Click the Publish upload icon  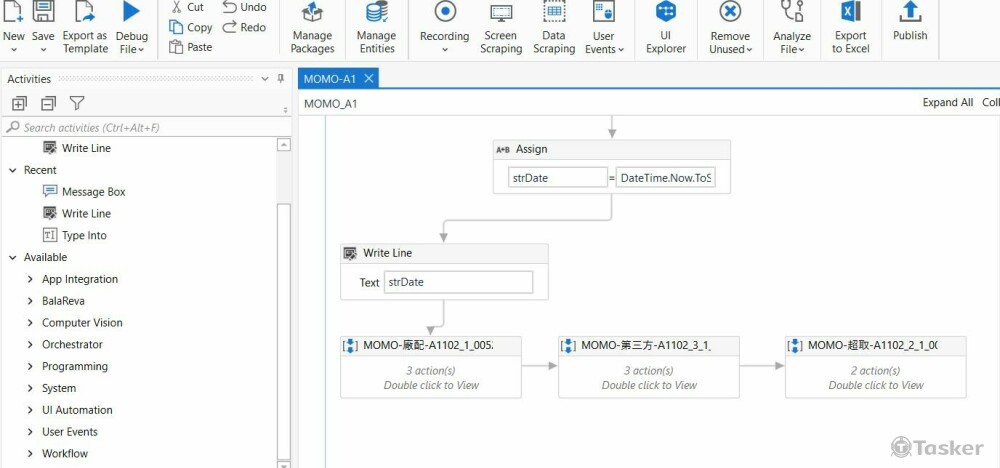coord(910,11)
